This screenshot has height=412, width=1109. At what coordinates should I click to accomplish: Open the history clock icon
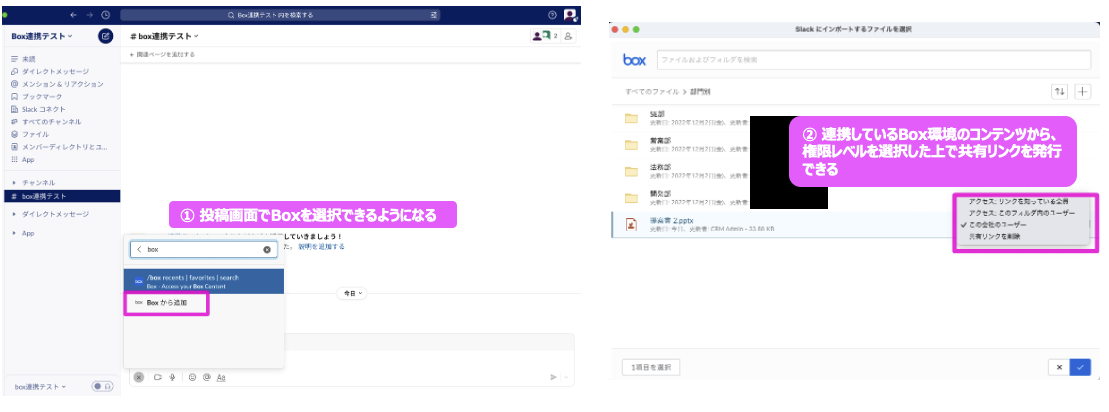(x=105, y=15)
